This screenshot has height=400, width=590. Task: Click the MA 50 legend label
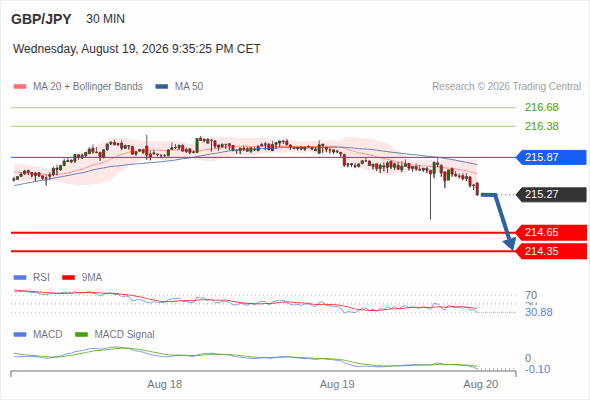pos(189,87)
